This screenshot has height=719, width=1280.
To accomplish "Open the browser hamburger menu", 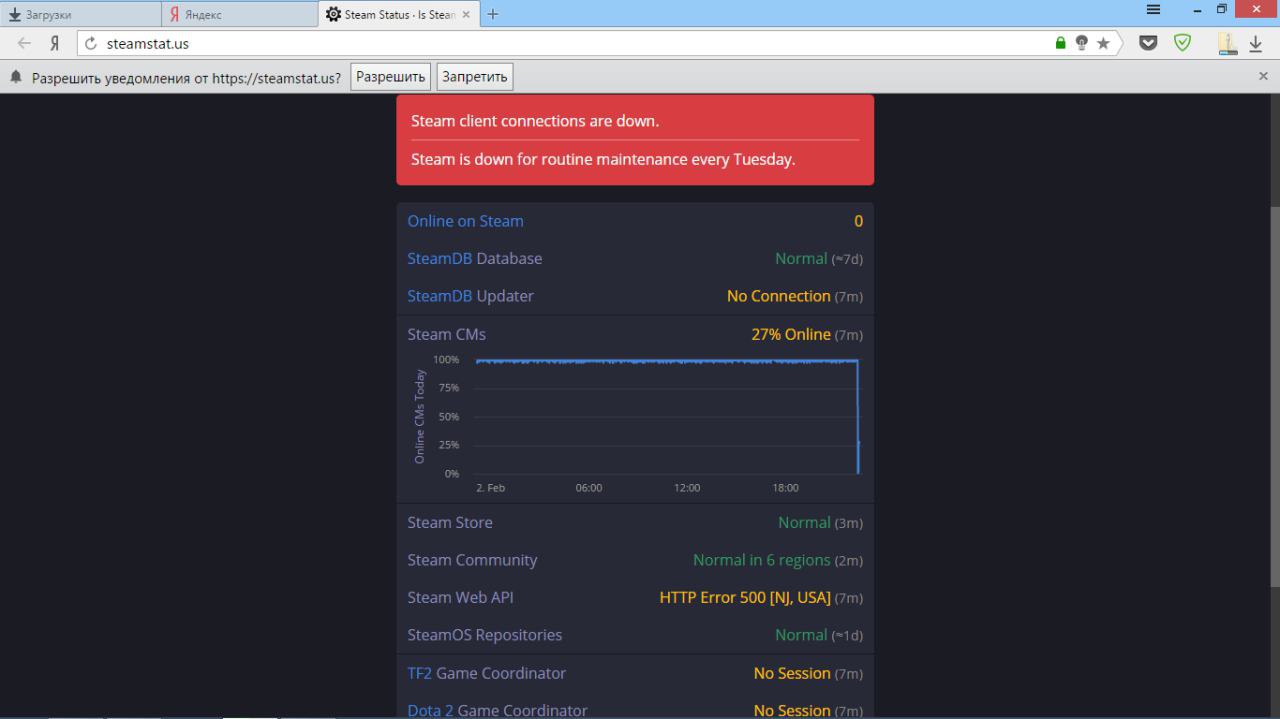I will (x=1153, y=9).
